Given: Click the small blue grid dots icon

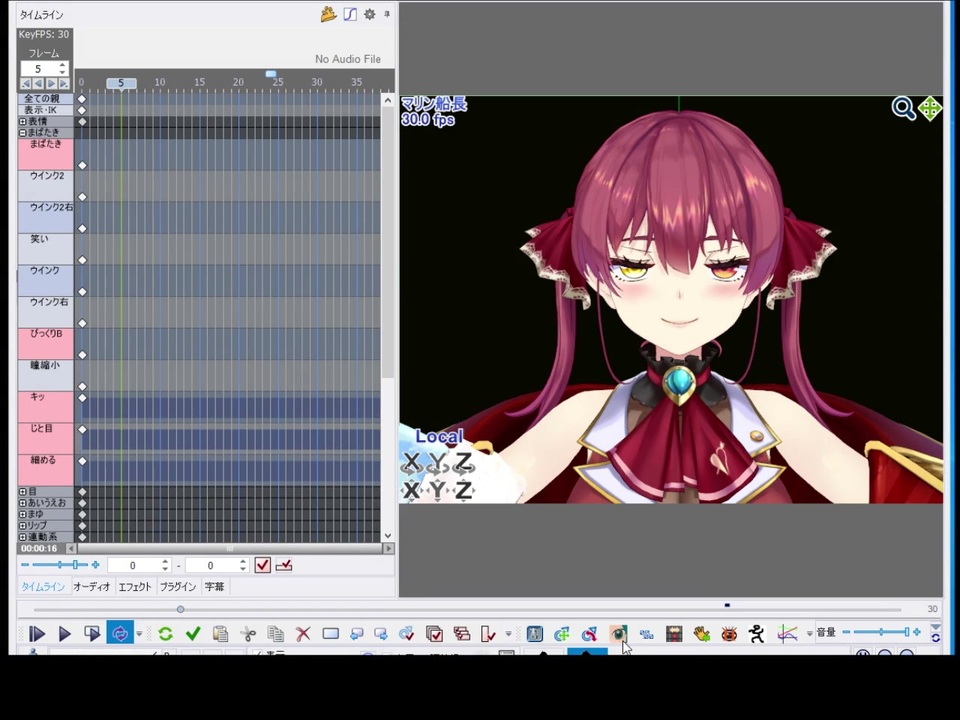Looking at the screenshot, I should (x=646, y=634).
